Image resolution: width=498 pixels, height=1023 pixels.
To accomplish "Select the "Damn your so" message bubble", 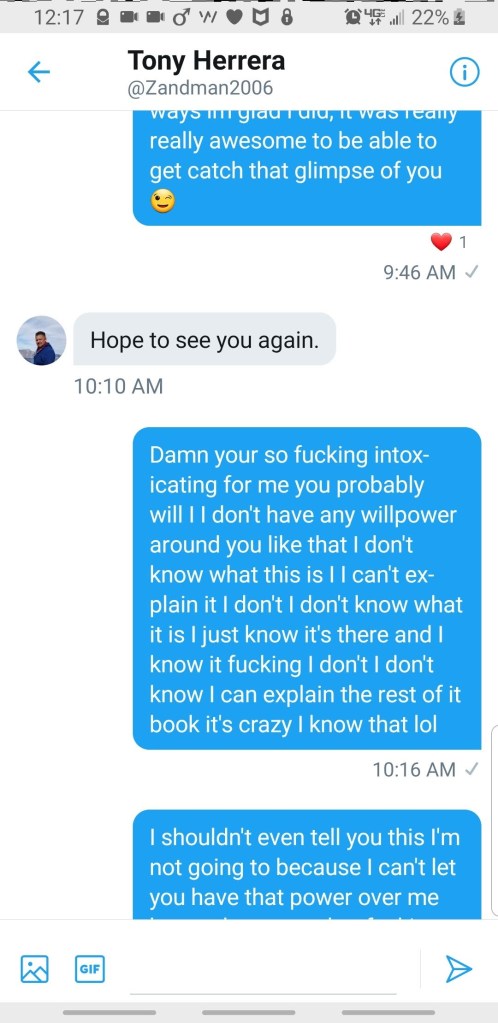I will pyautogui.click(x=307, y=588).
